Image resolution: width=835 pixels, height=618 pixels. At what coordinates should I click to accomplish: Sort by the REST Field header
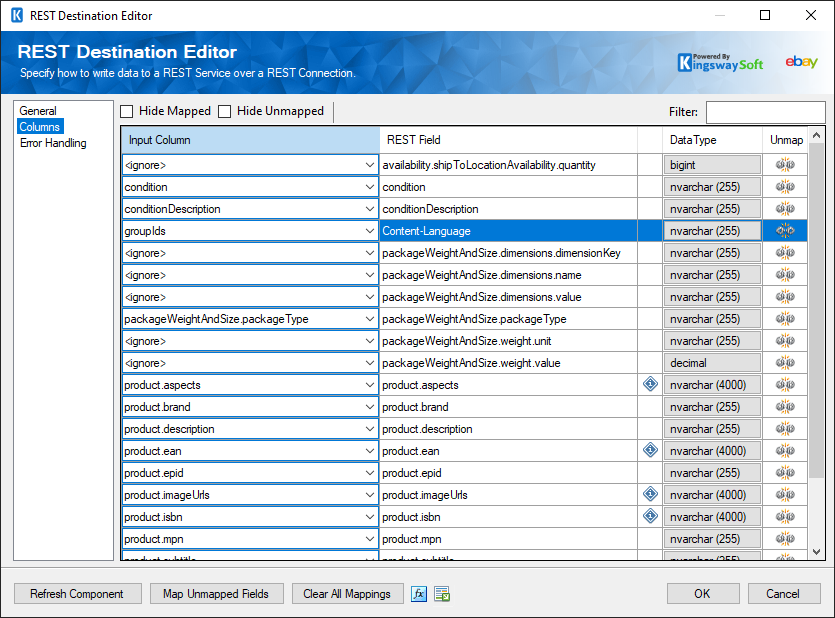pos(508,140)
